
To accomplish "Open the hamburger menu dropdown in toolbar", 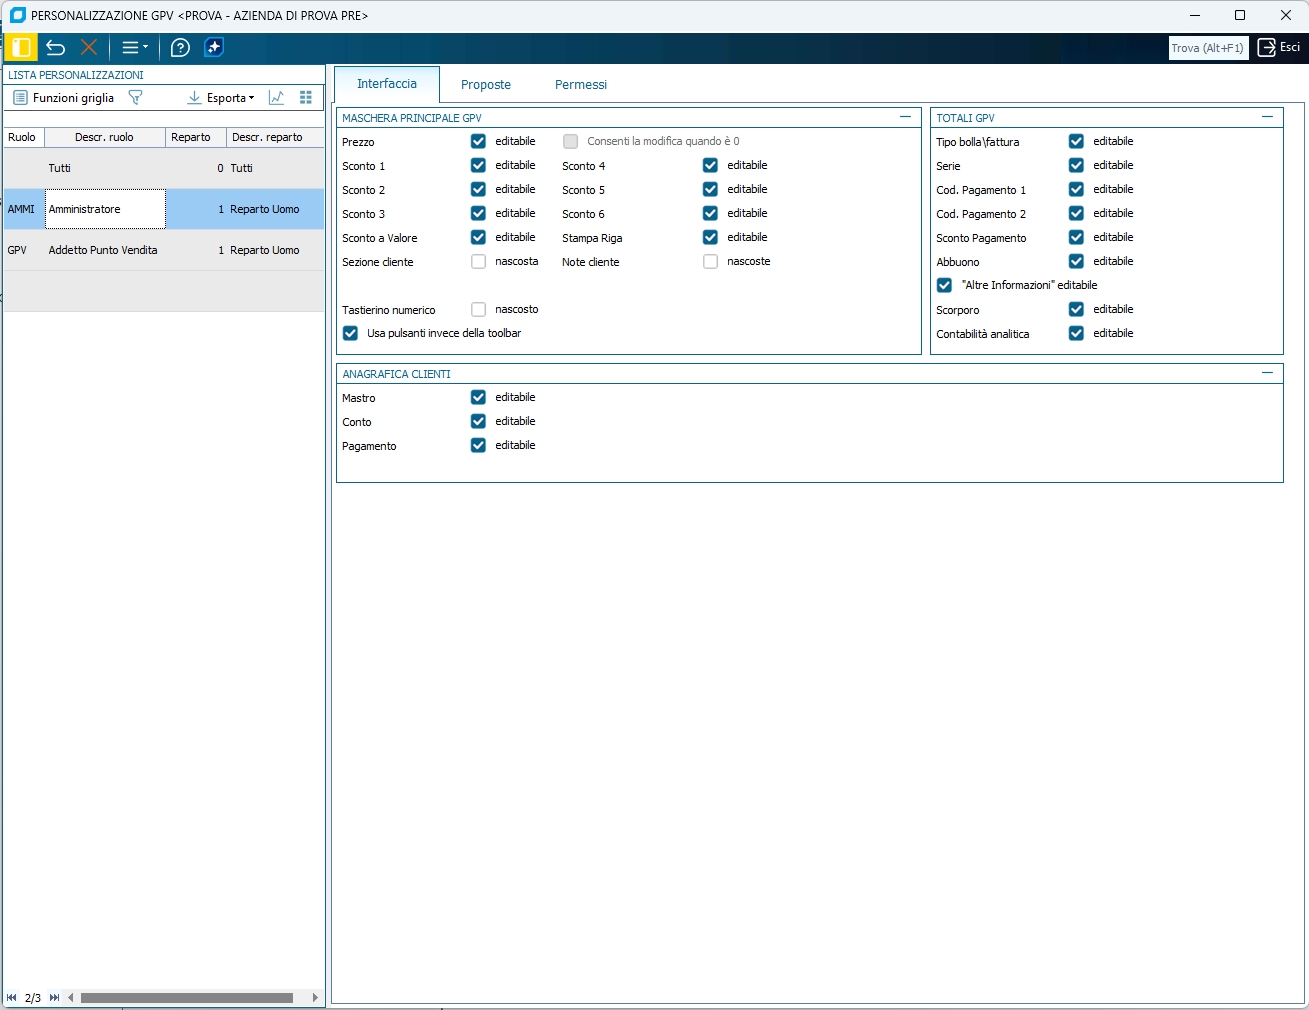I will coord(134,47).
